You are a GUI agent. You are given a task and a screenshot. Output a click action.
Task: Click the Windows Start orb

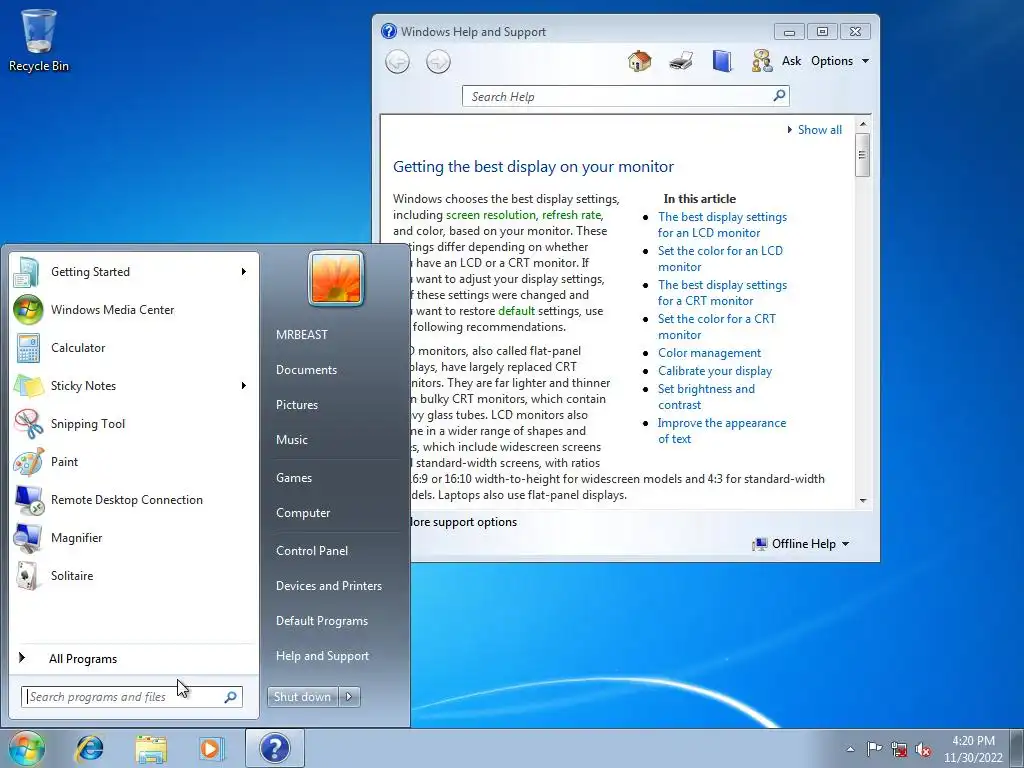point(27,748)
